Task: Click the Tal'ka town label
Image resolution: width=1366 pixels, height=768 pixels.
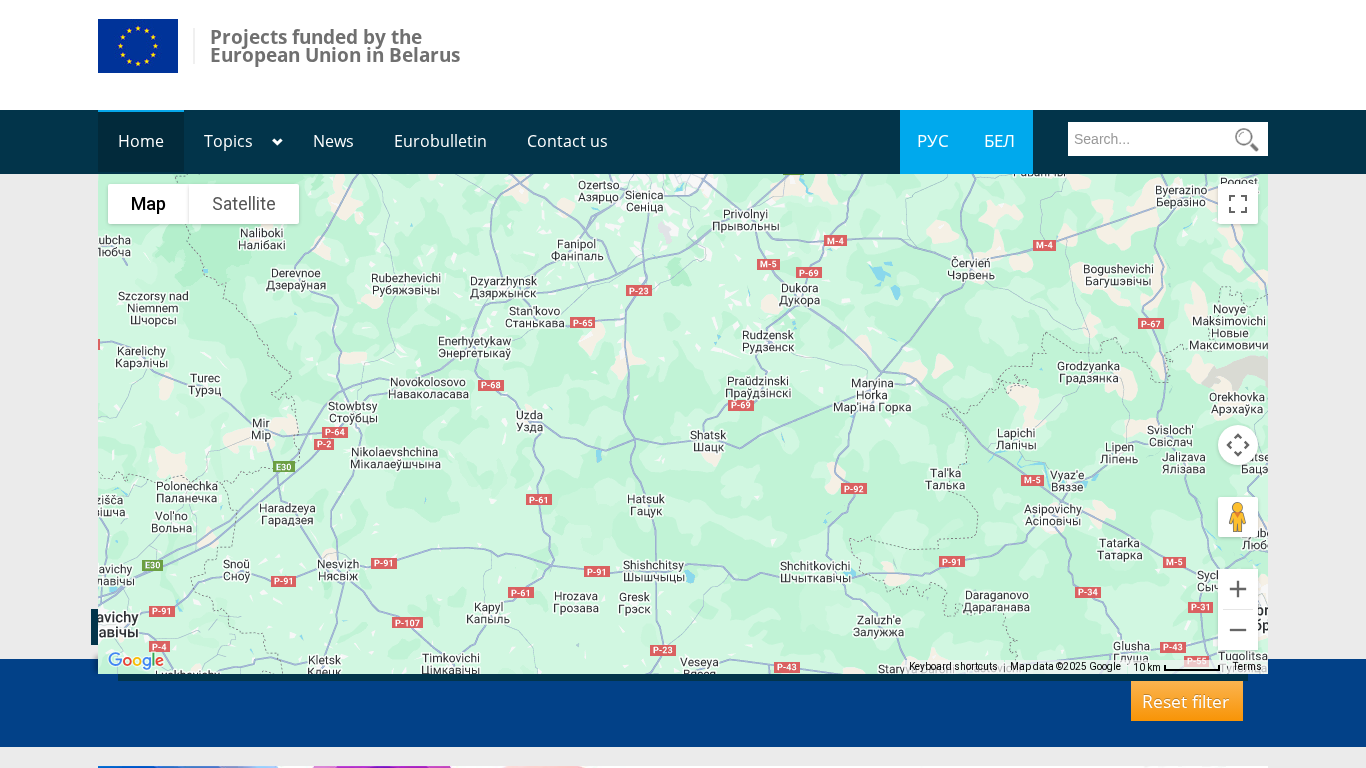Action: [x=945, y=479]
